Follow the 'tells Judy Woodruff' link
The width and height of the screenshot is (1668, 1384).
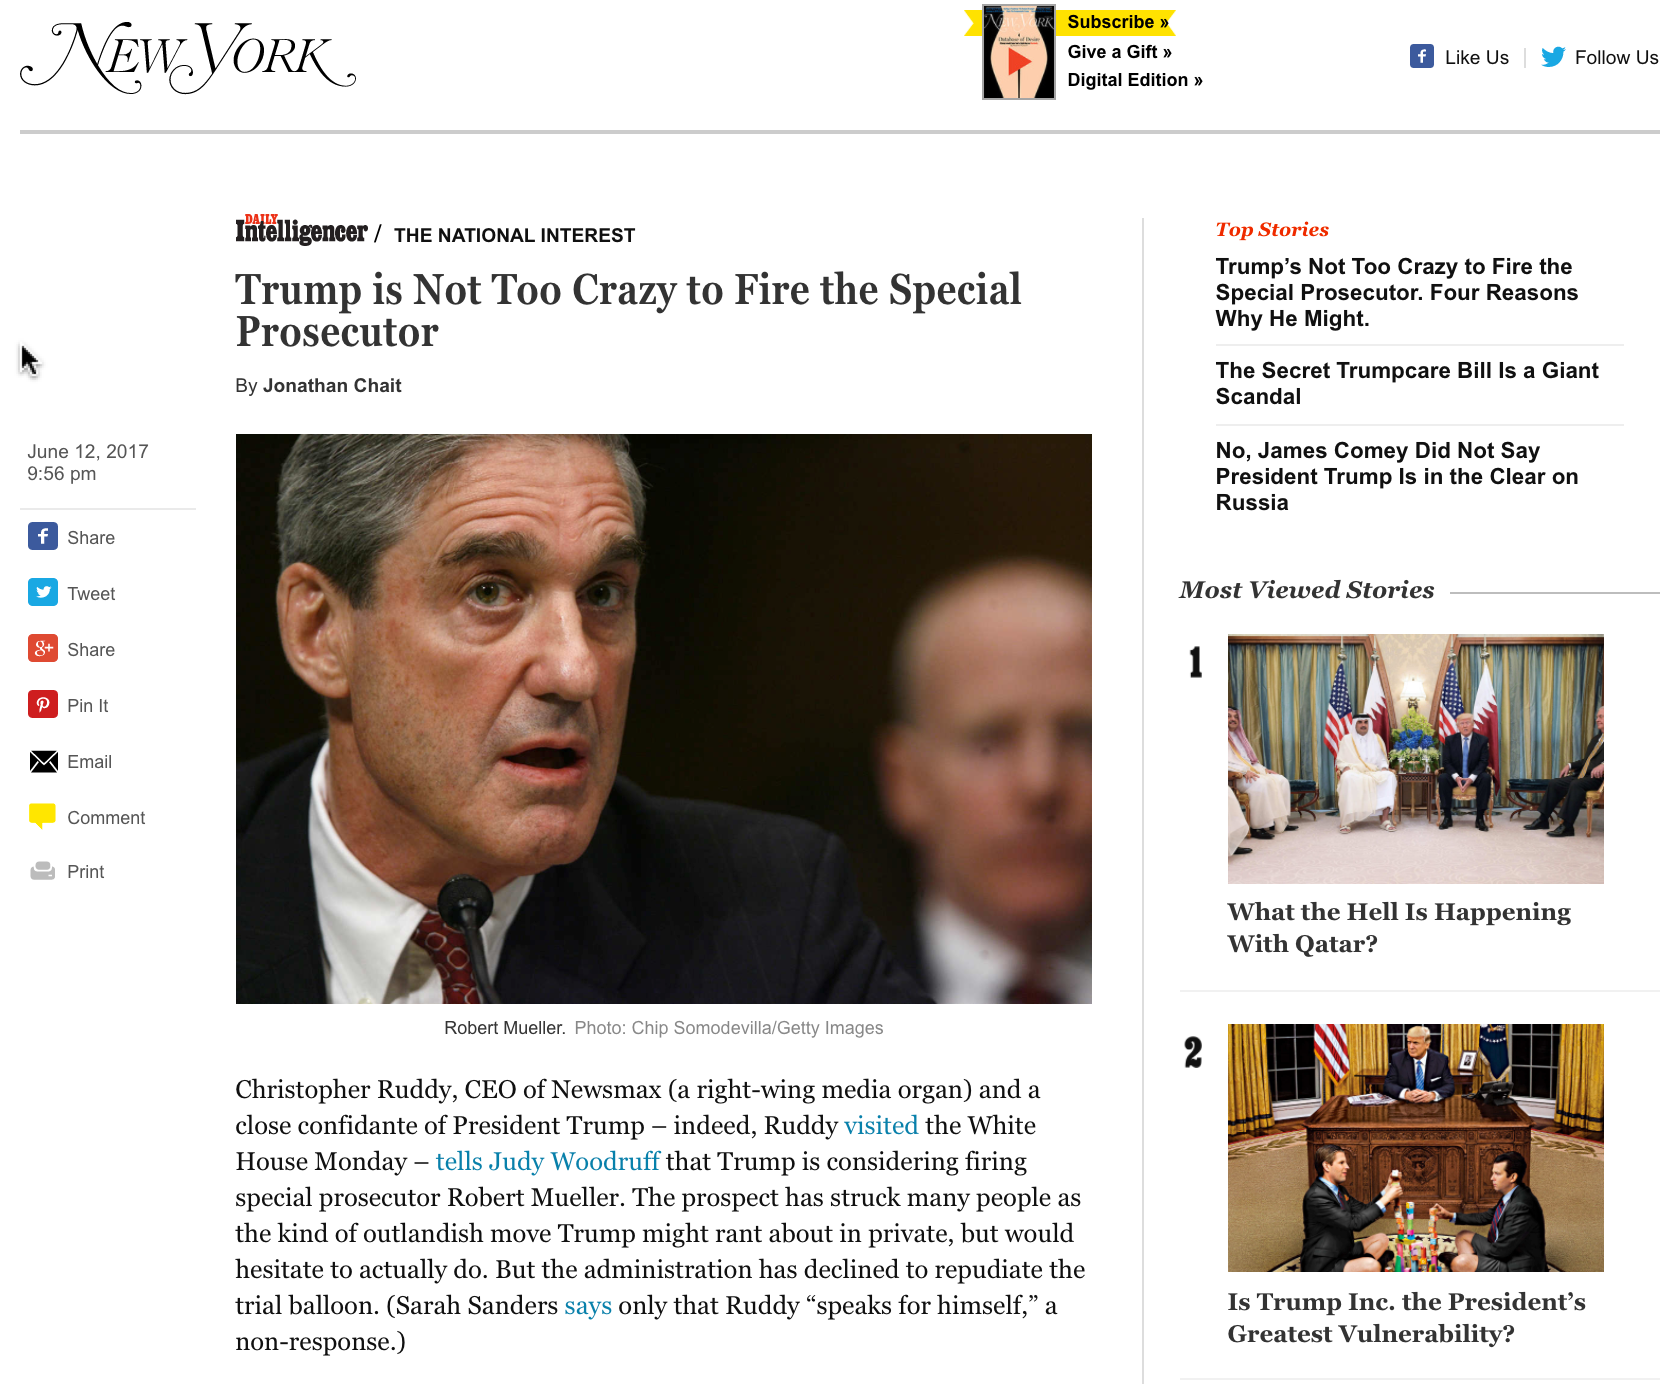pos(547,1161)
